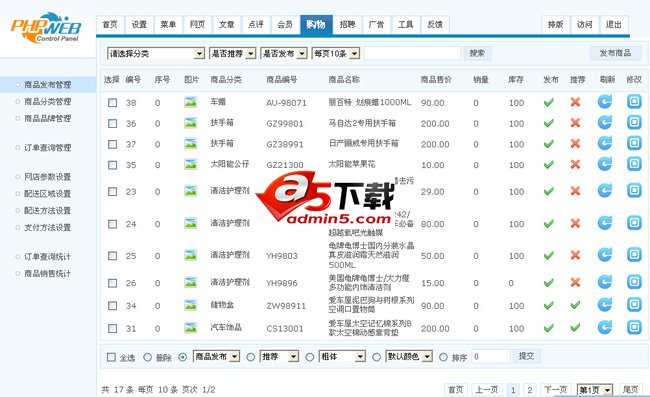650x397 pixels.
Task: Switch to the 设置 tab
Action: coord(139,24)
